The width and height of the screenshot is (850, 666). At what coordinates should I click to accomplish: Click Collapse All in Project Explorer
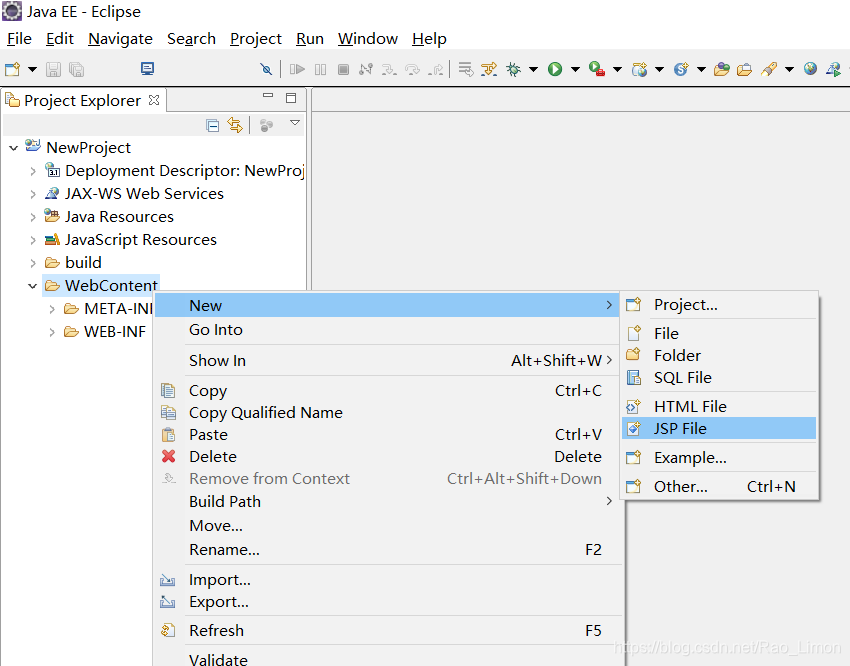(212, 126)
